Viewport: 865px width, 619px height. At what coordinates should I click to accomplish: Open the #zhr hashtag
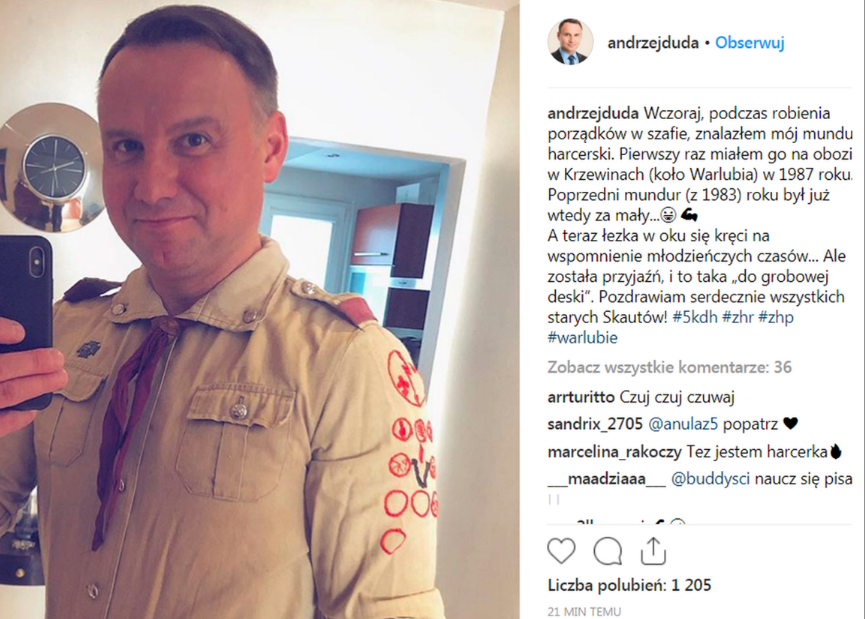738,317
